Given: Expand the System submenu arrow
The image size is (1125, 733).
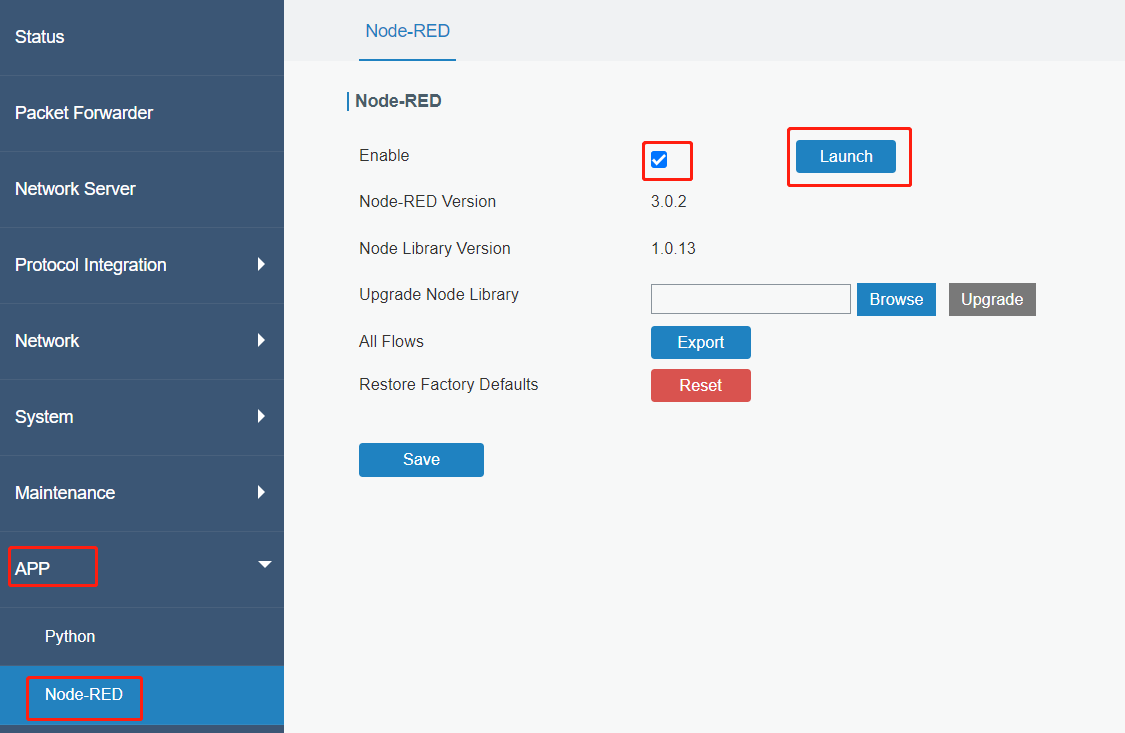Looking at the screenshot, I should (261, 416).
